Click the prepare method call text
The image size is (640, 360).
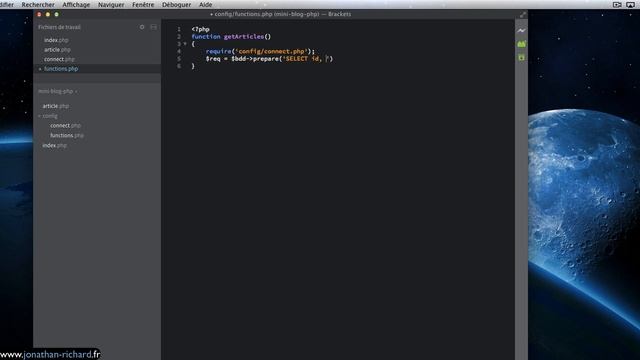tap(266, 59)
